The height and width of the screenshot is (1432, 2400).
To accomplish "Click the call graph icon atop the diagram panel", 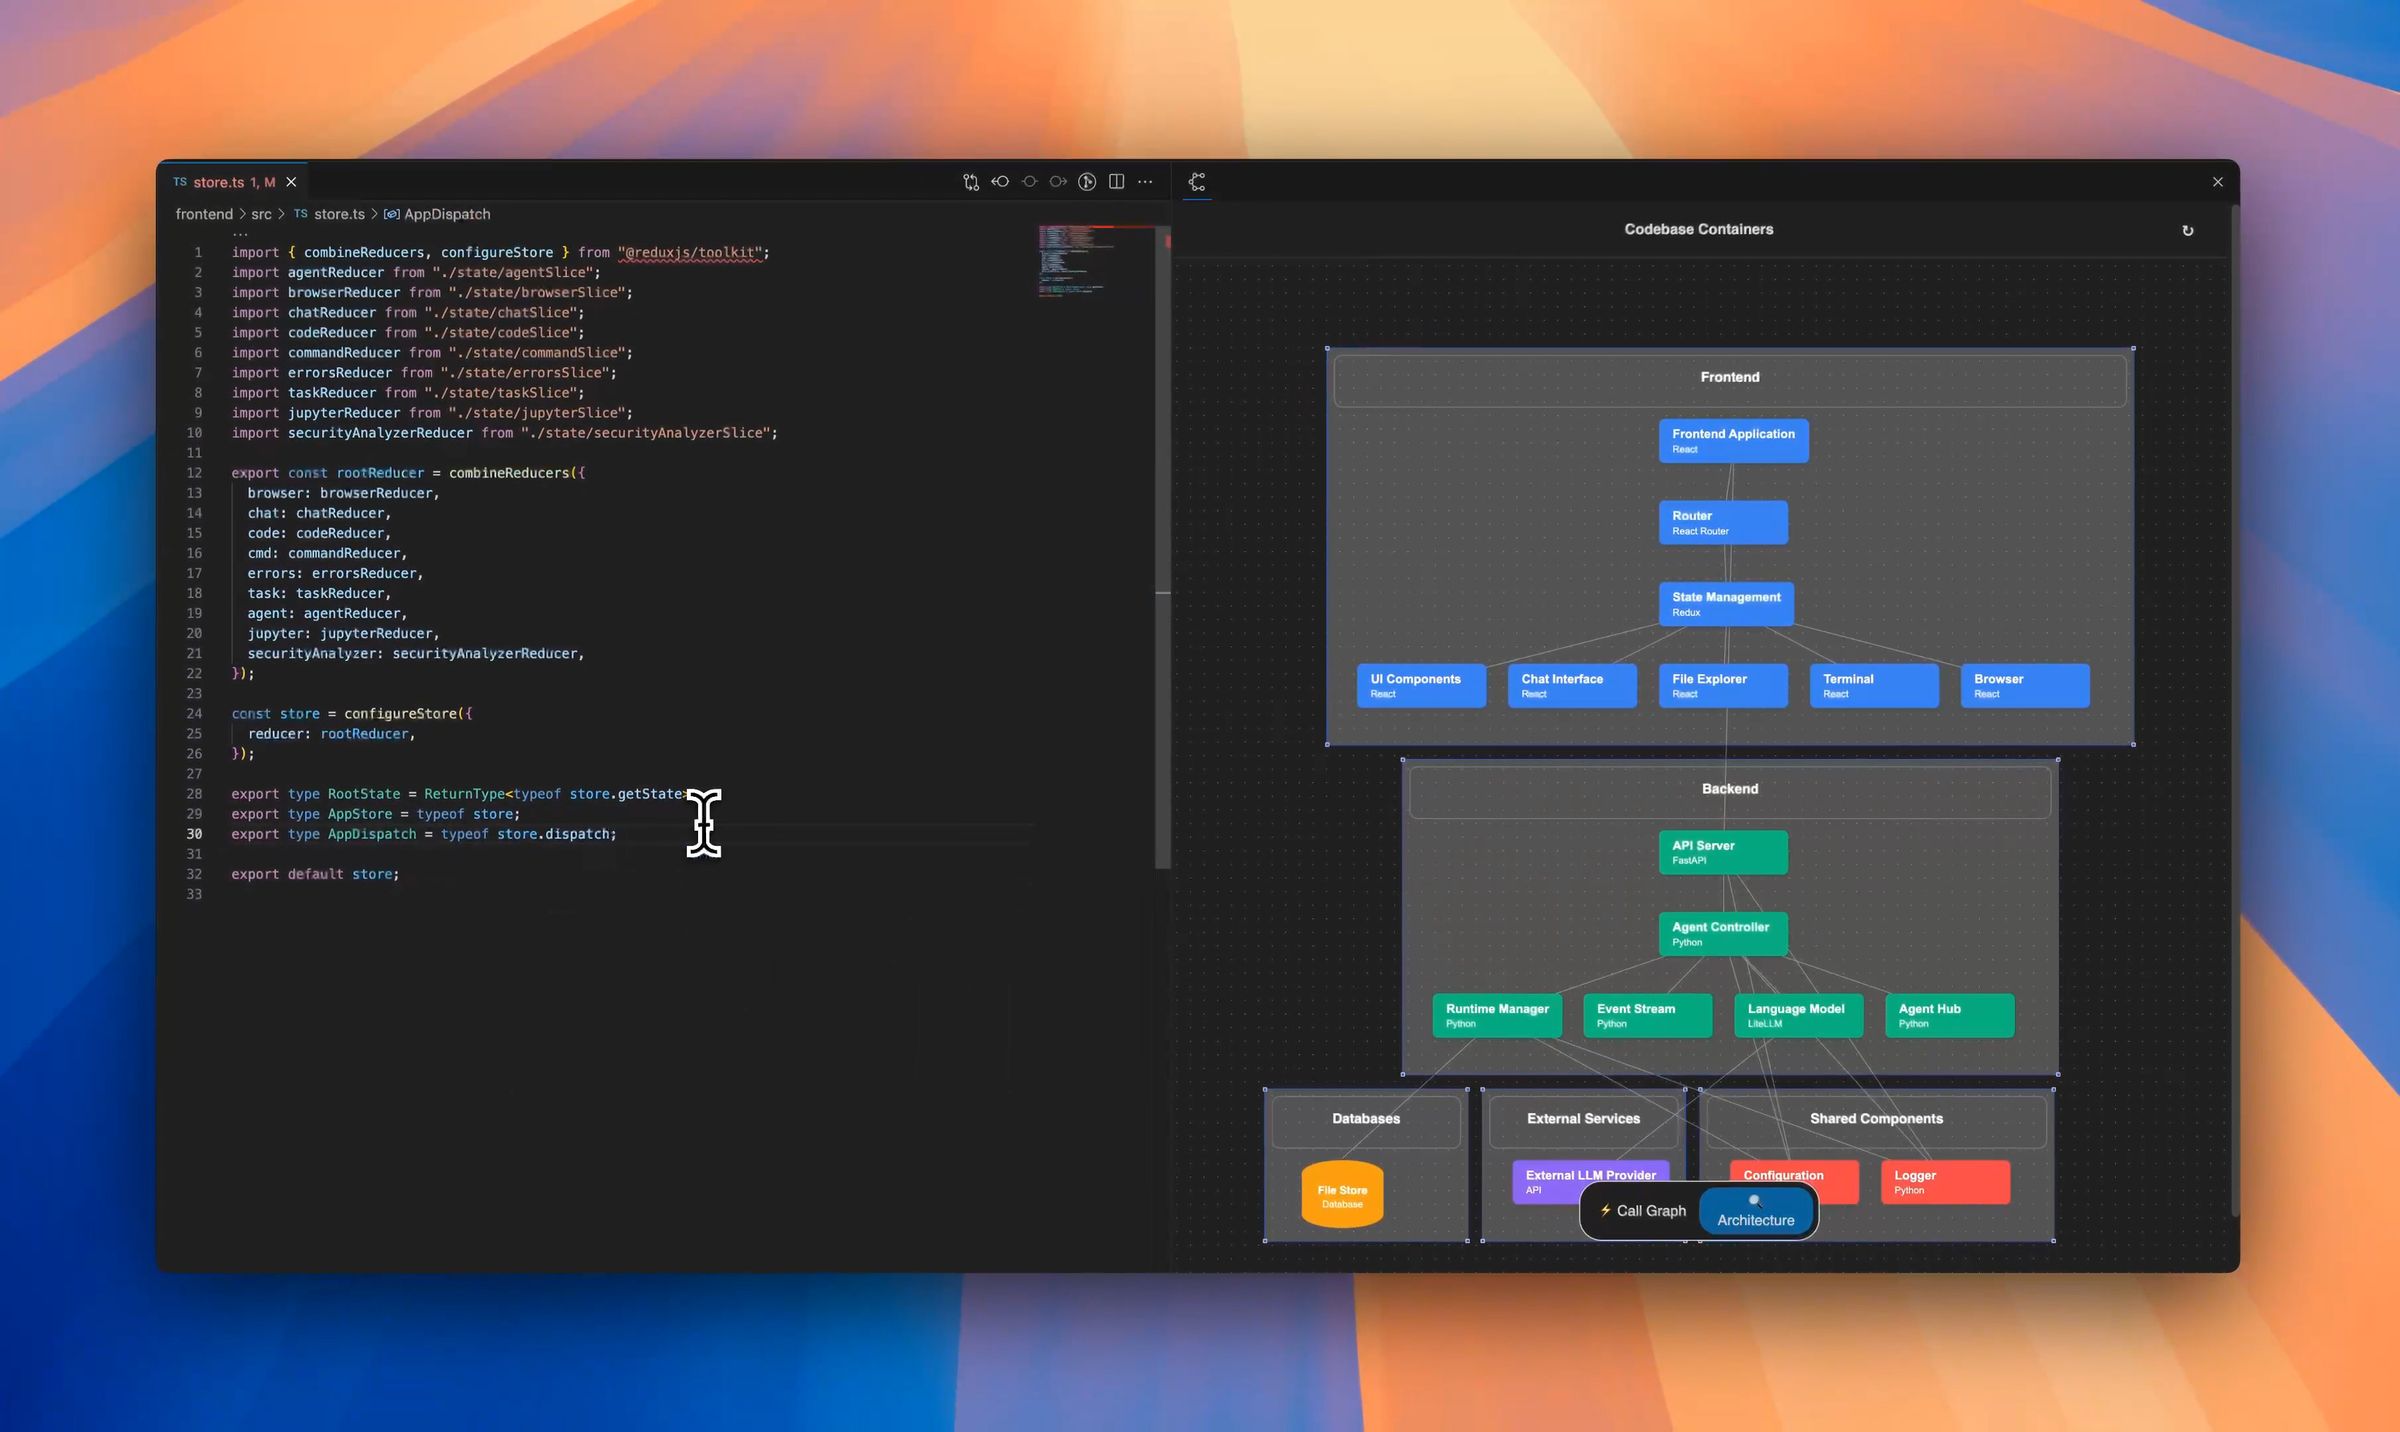I will point(1197,181).
